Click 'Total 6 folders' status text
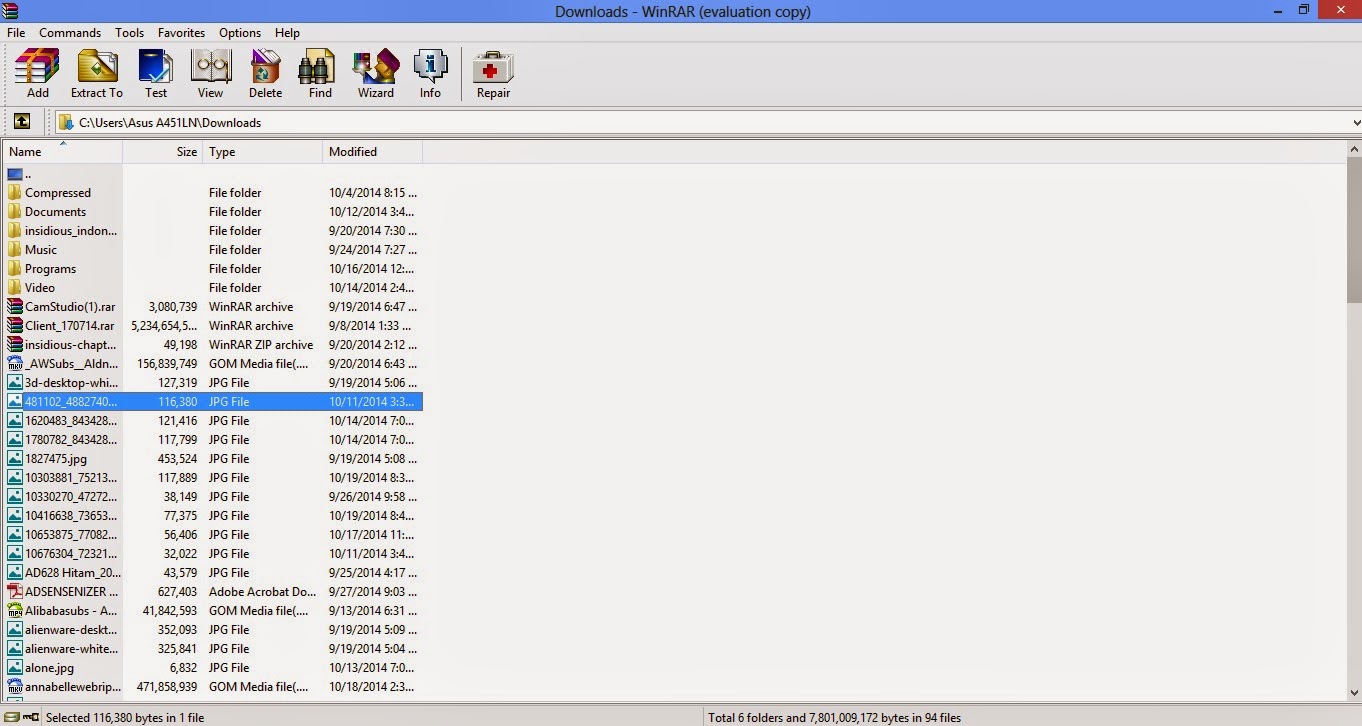The width and height of the screenshot is (1362, 726). tap(834, 717)
